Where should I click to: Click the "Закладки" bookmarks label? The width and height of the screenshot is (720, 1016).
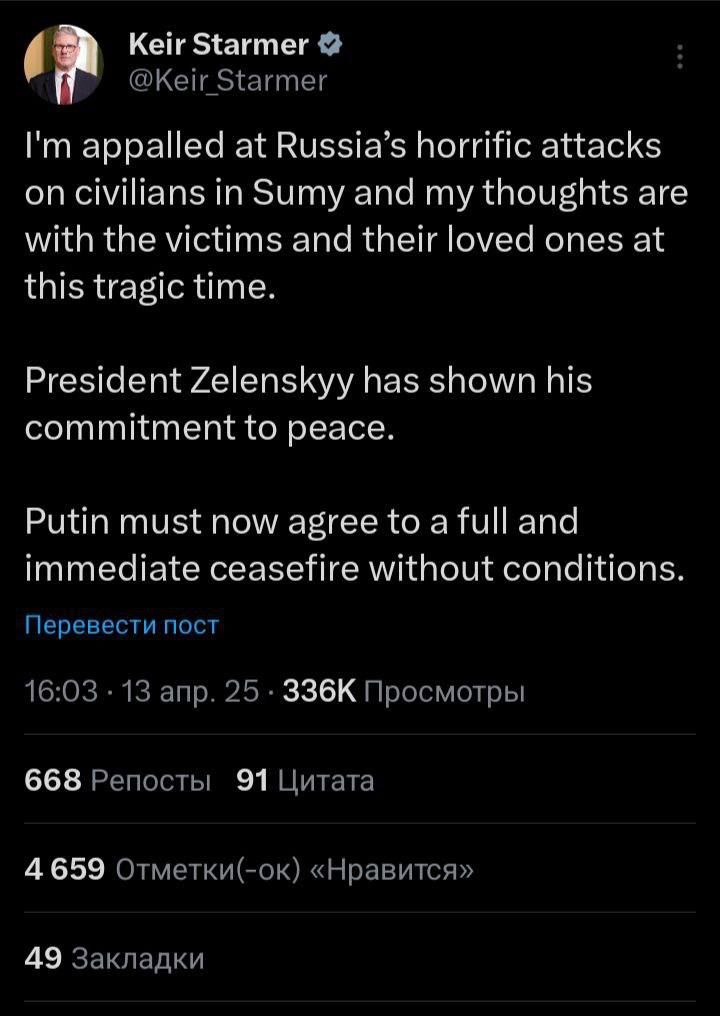click(139, 958)
